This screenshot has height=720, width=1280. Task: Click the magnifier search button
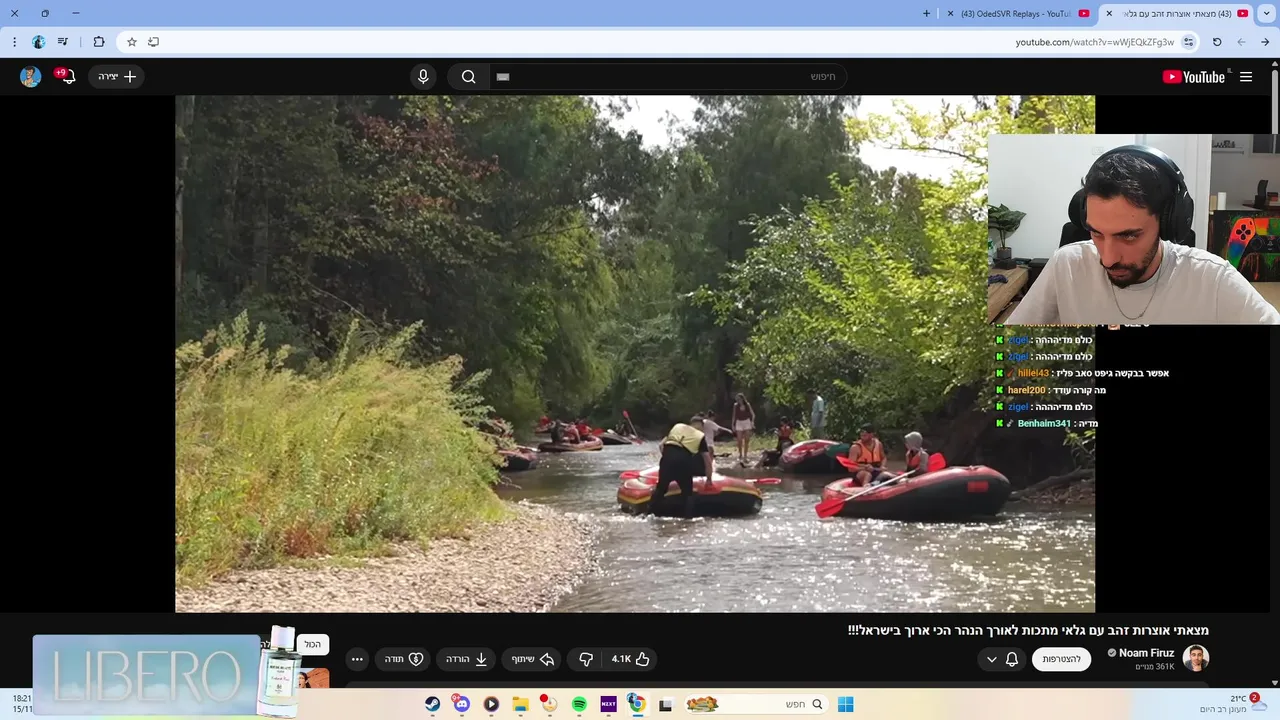(x=468, y=77)
